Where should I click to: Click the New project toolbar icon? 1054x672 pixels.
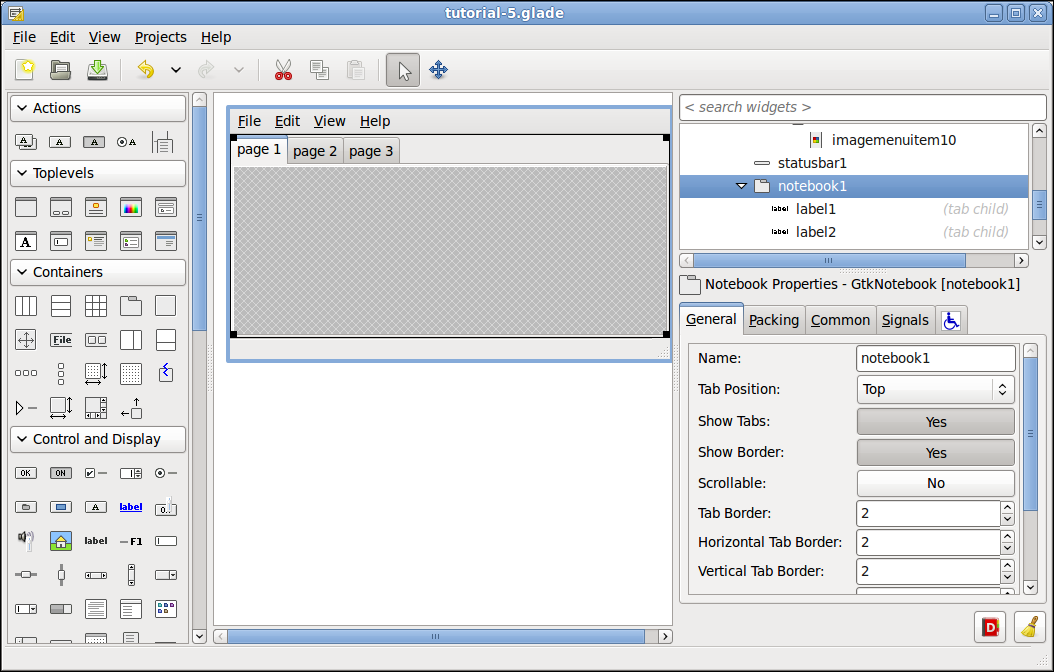pos(26,70)
